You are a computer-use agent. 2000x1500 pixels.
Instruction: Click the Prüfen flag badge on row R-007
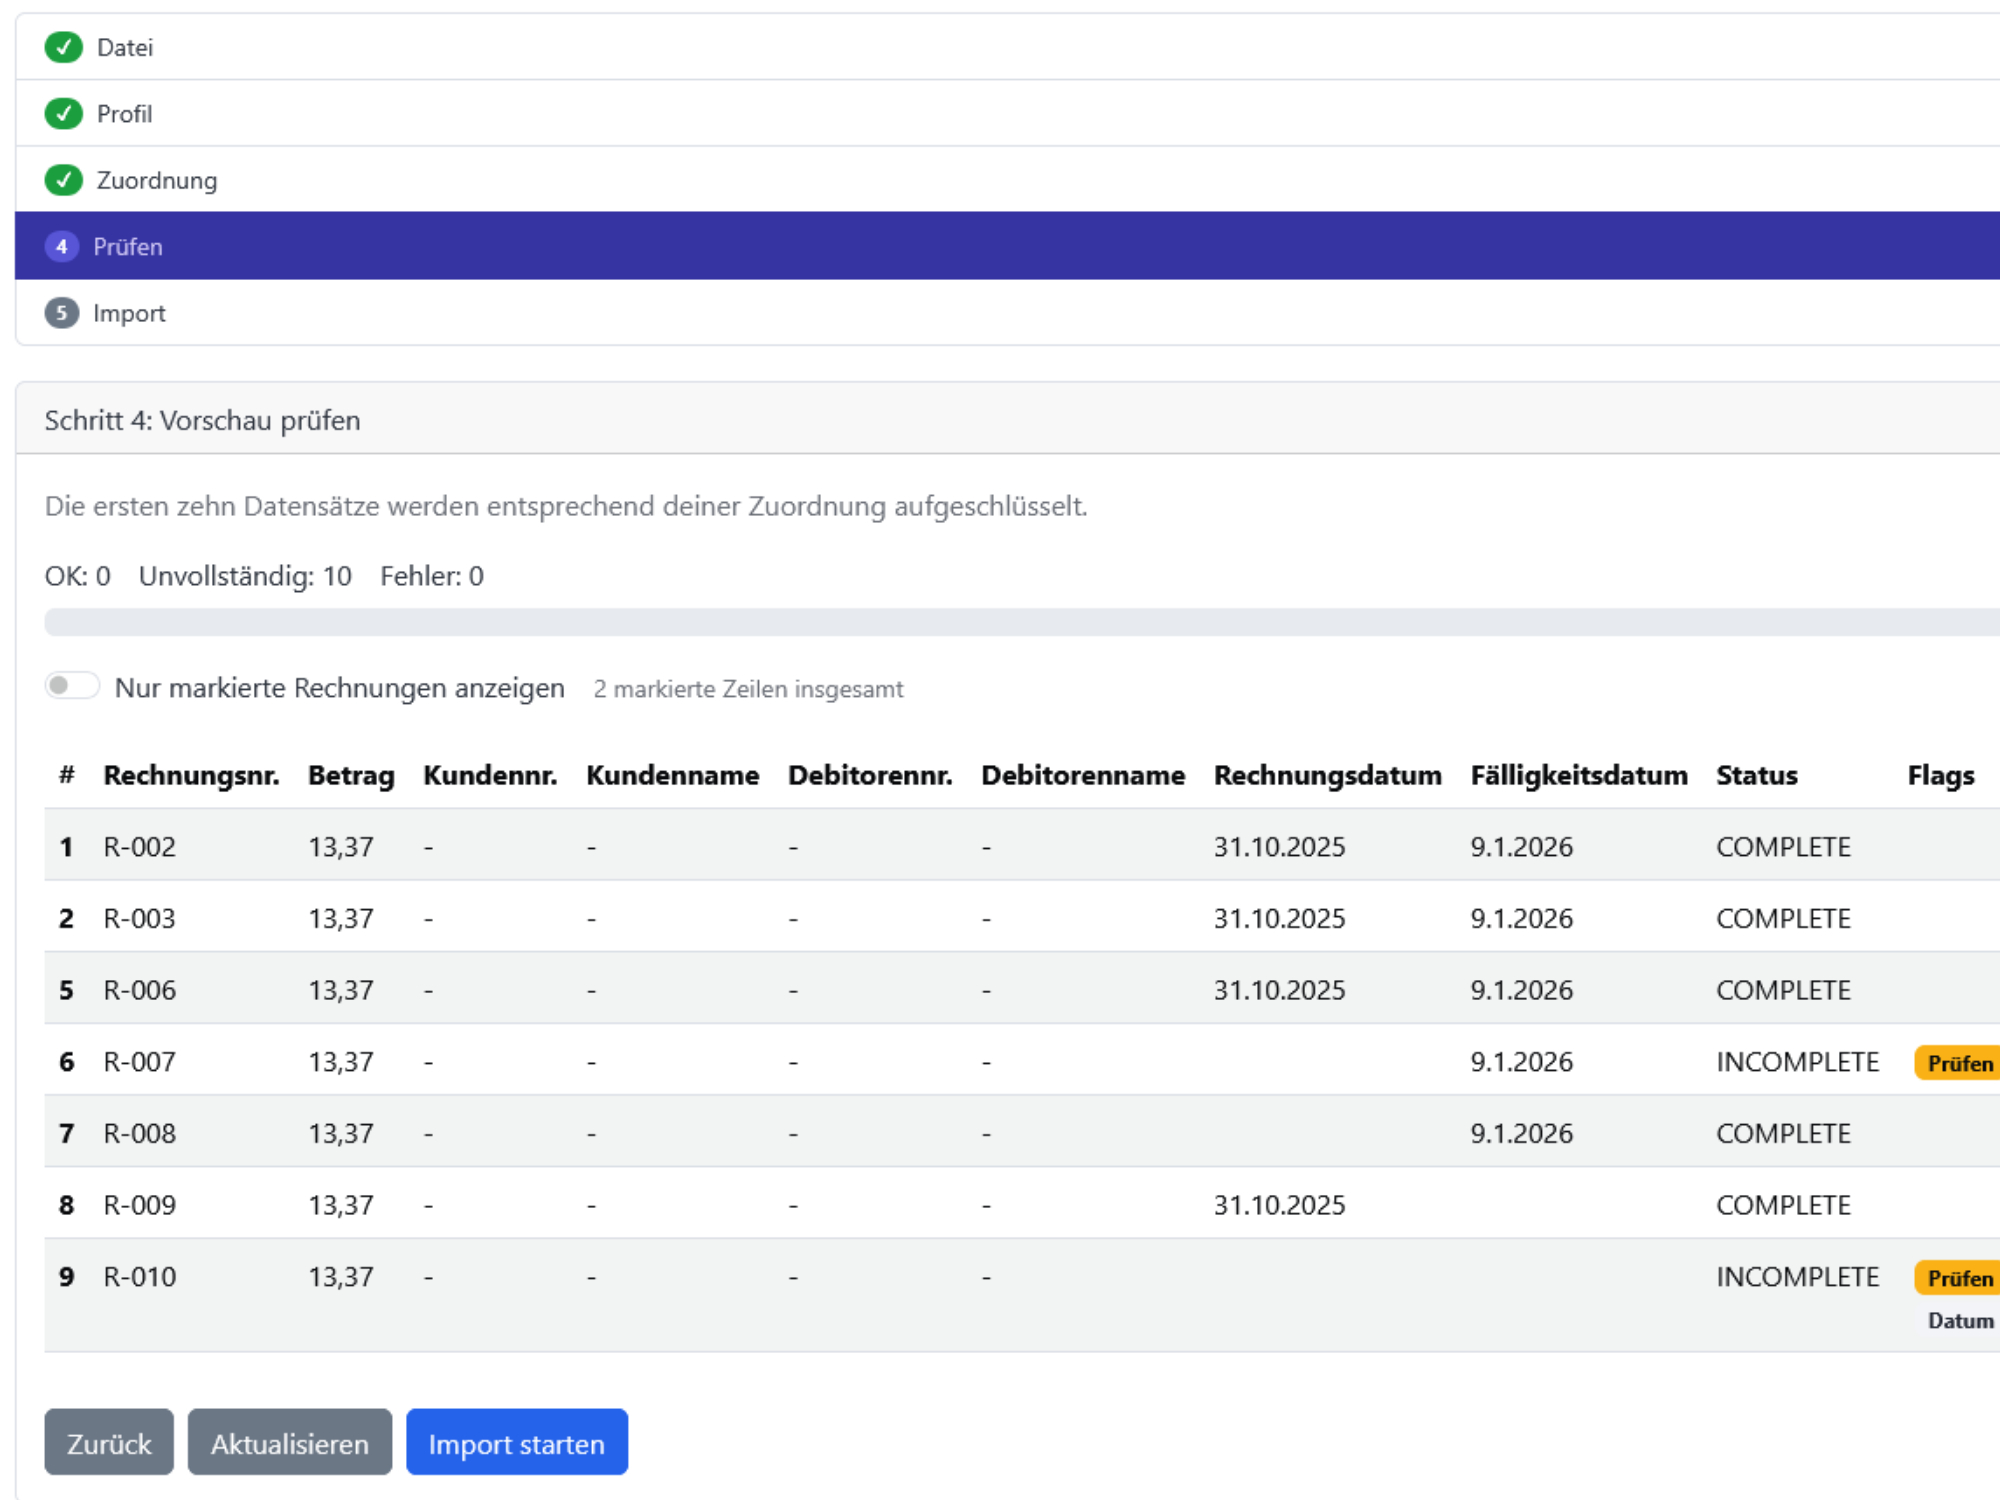point(1958,1063)
